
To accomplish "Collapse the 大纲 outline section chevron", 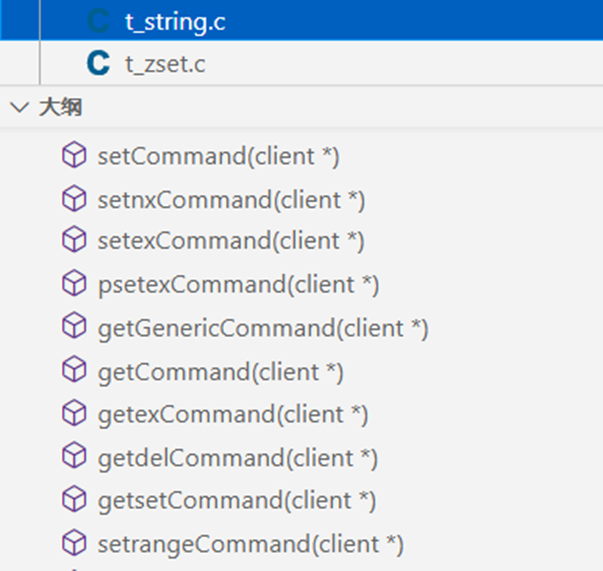I will (18, 109).
